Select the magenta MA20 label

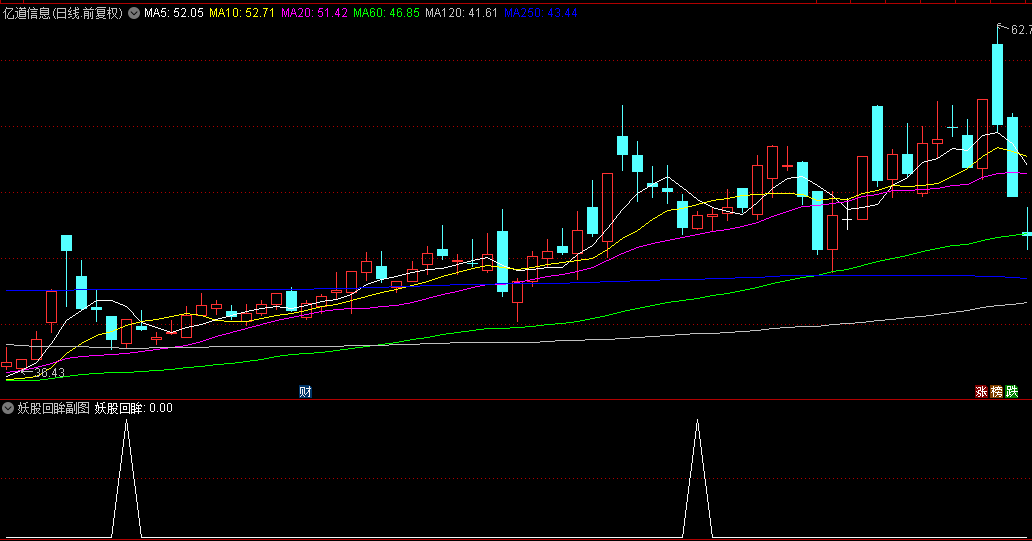[315, 14]
